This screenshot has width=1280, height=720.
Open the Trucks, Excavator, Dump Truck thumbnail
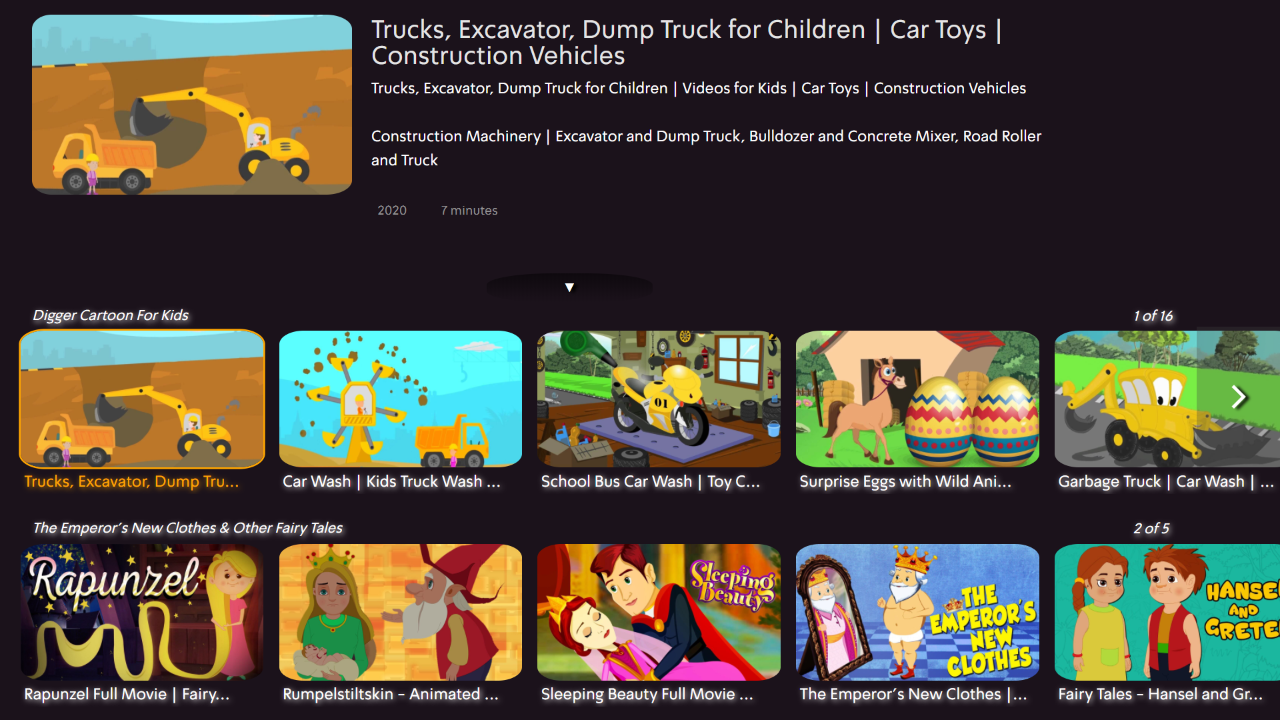[142, 399]
